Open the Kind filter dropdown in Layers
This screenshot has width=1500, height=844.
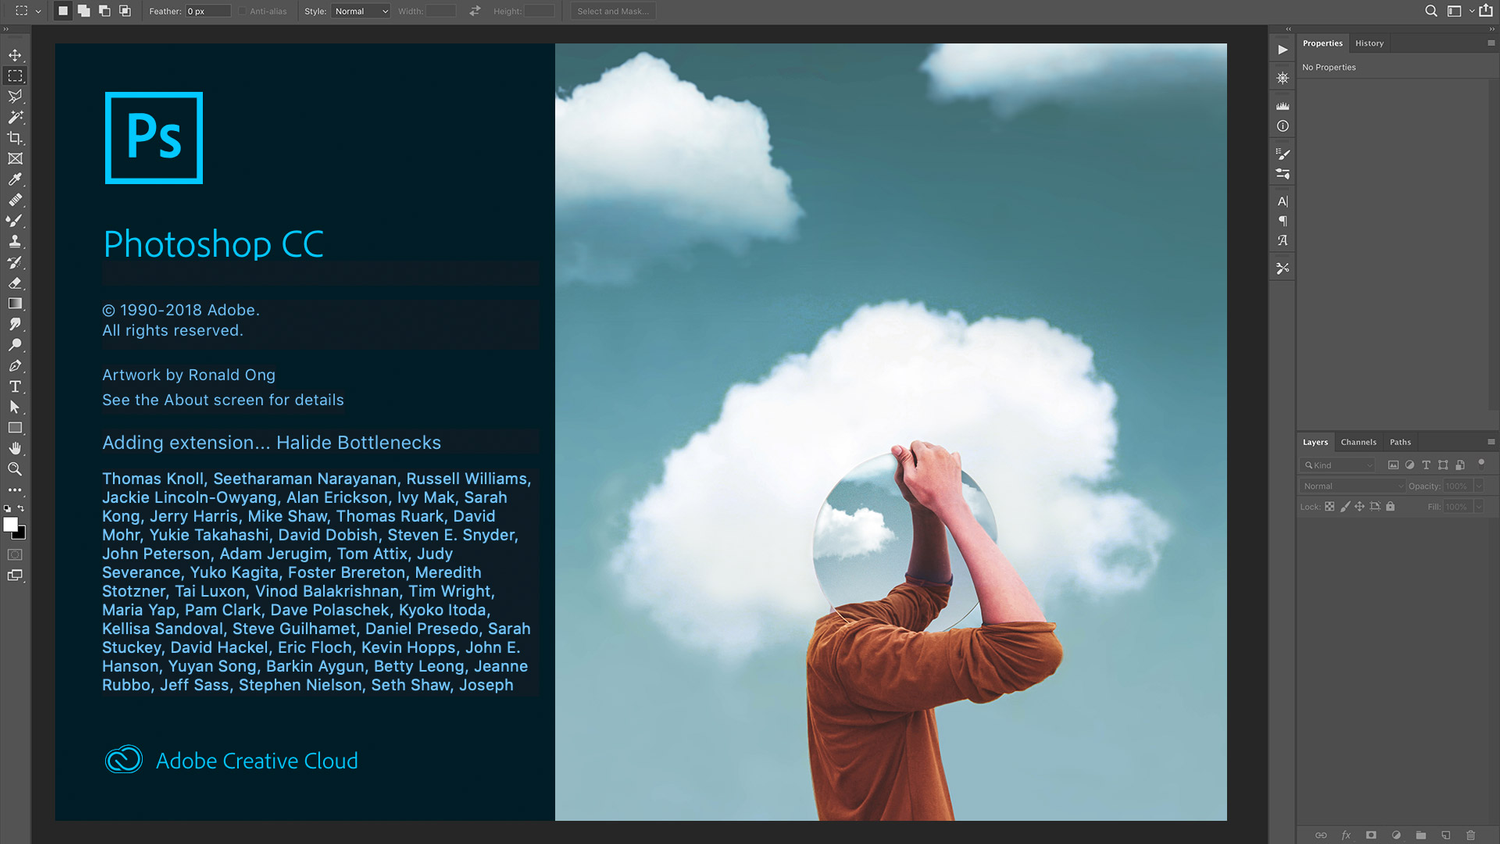pos(1339,465)
